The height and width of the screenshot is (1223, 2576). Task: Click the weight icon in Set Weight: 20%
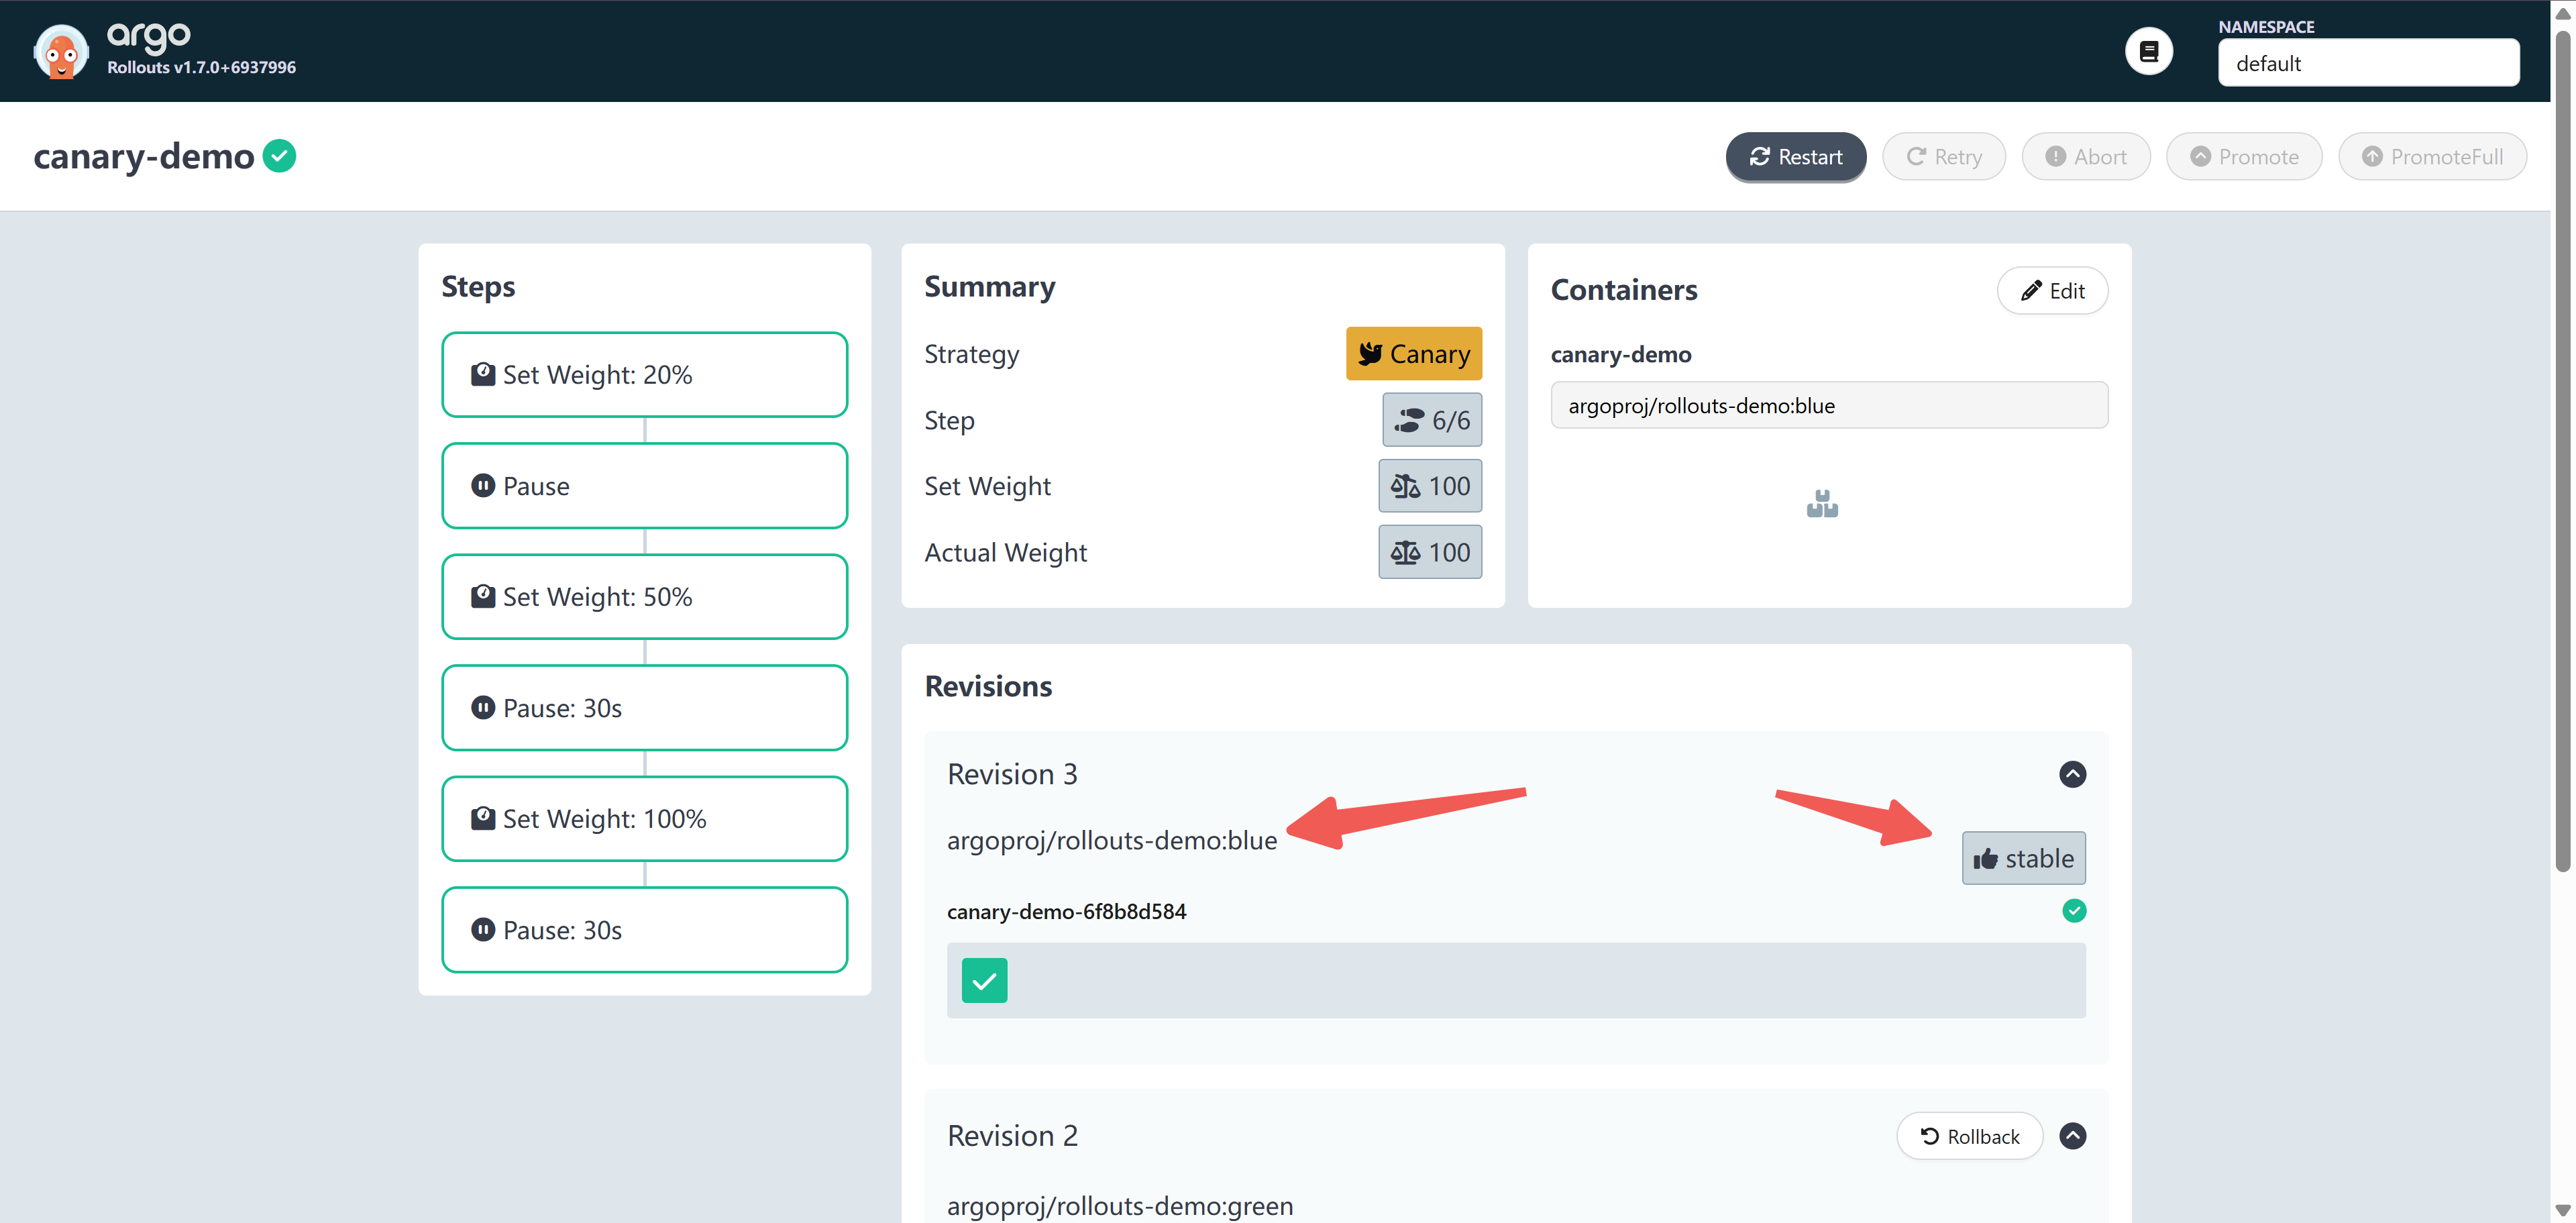(x=483, y=375)
